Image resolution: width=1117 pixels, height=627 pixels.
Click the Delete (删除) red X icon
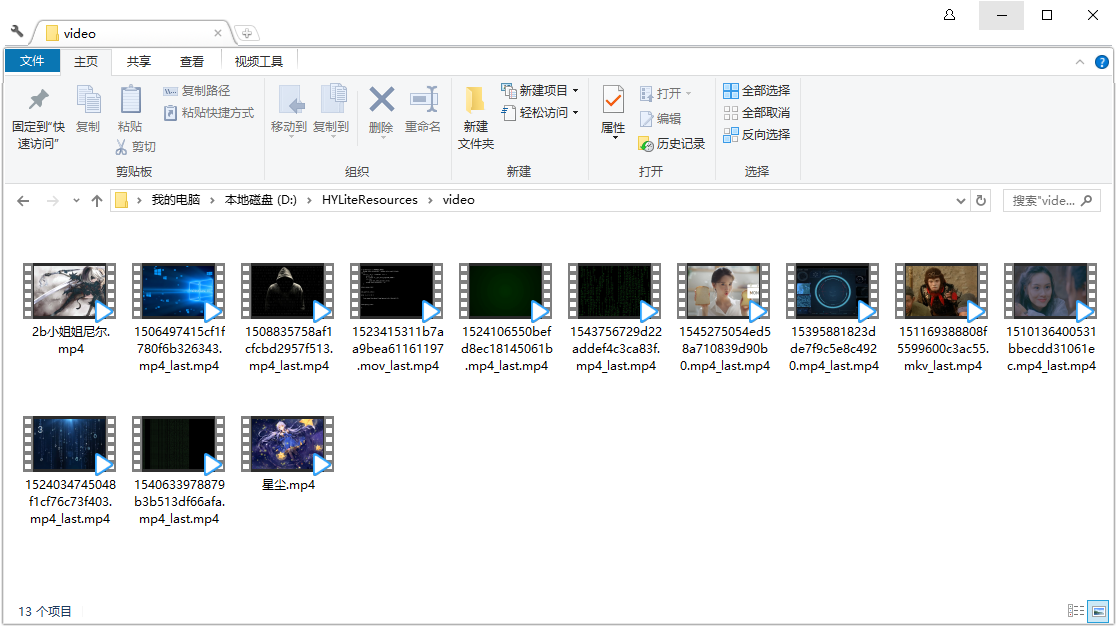point(381,100)
